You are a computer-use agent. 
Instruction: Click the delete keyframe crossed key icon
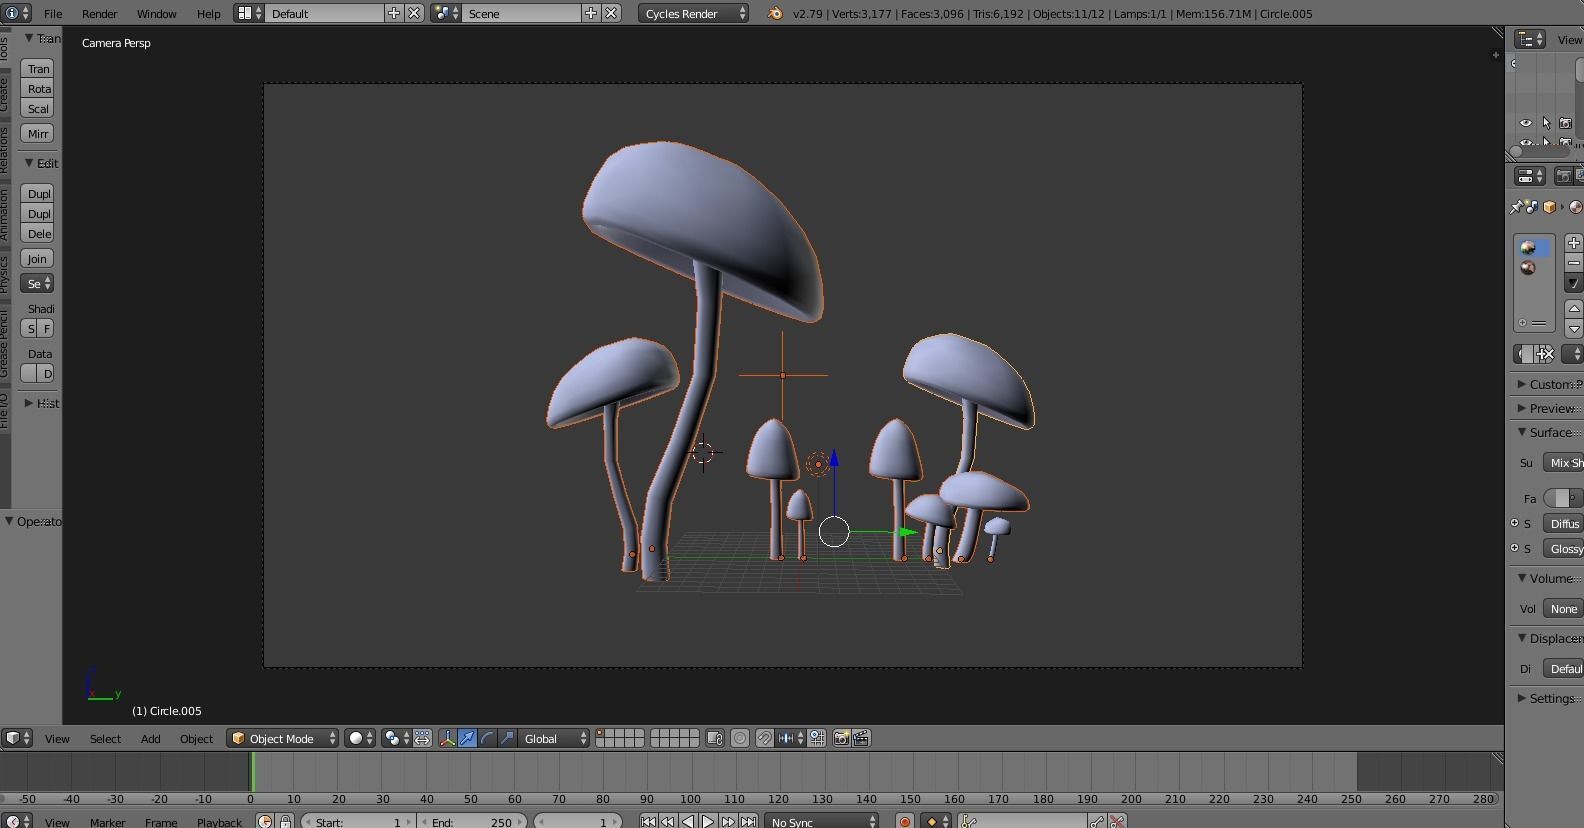1117,821
